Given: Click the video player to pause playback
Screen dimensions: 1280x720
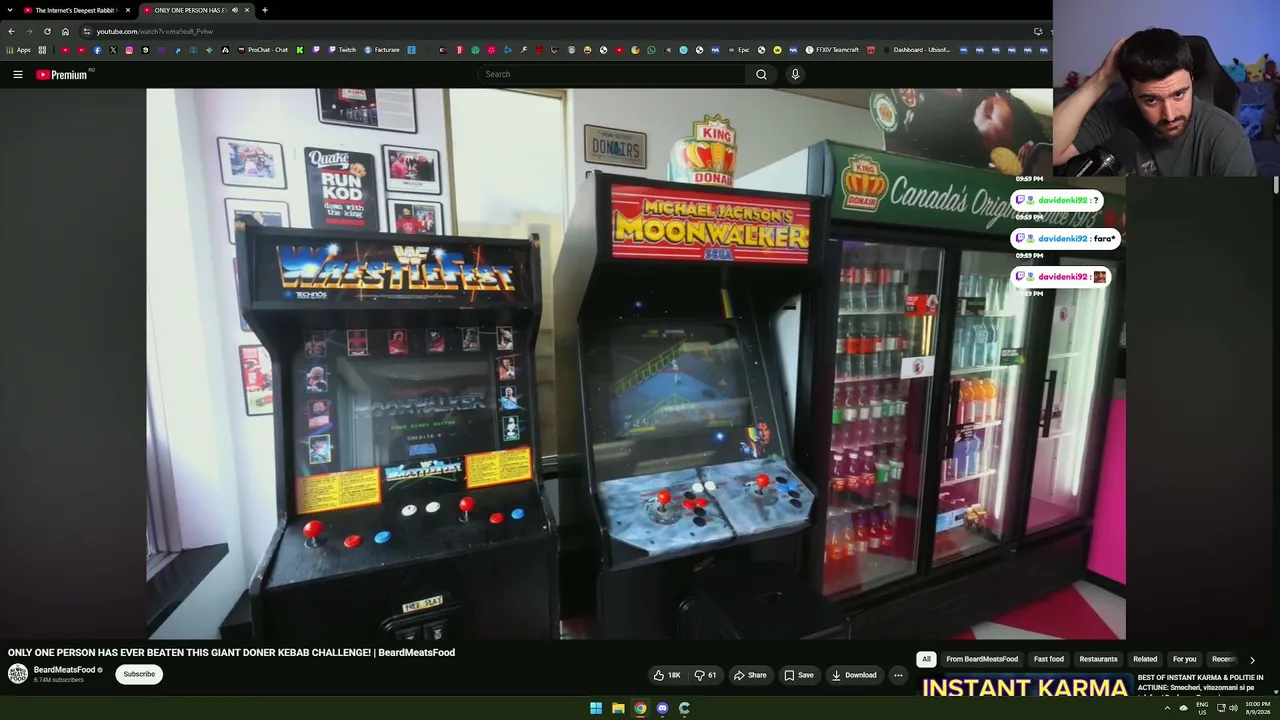Looking at the screenshot, I should click(636, 364).
